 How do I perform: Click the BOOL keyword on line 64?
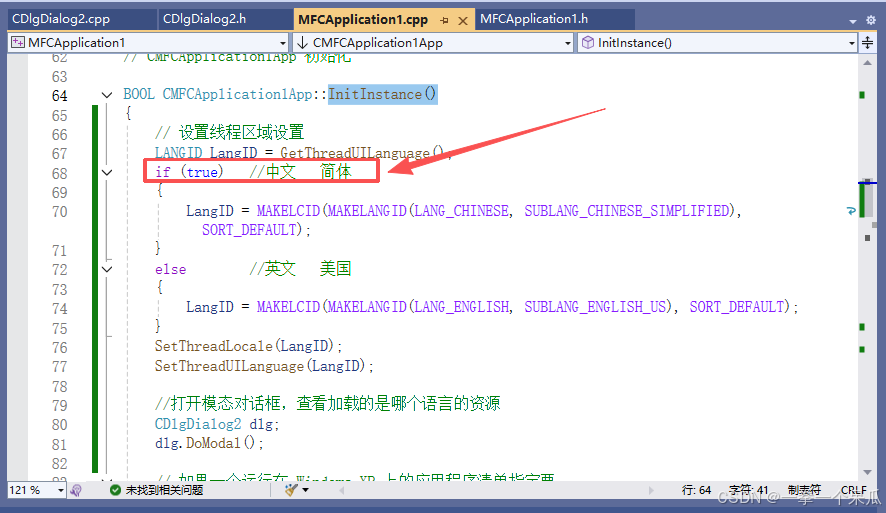(x=139, y=94)
